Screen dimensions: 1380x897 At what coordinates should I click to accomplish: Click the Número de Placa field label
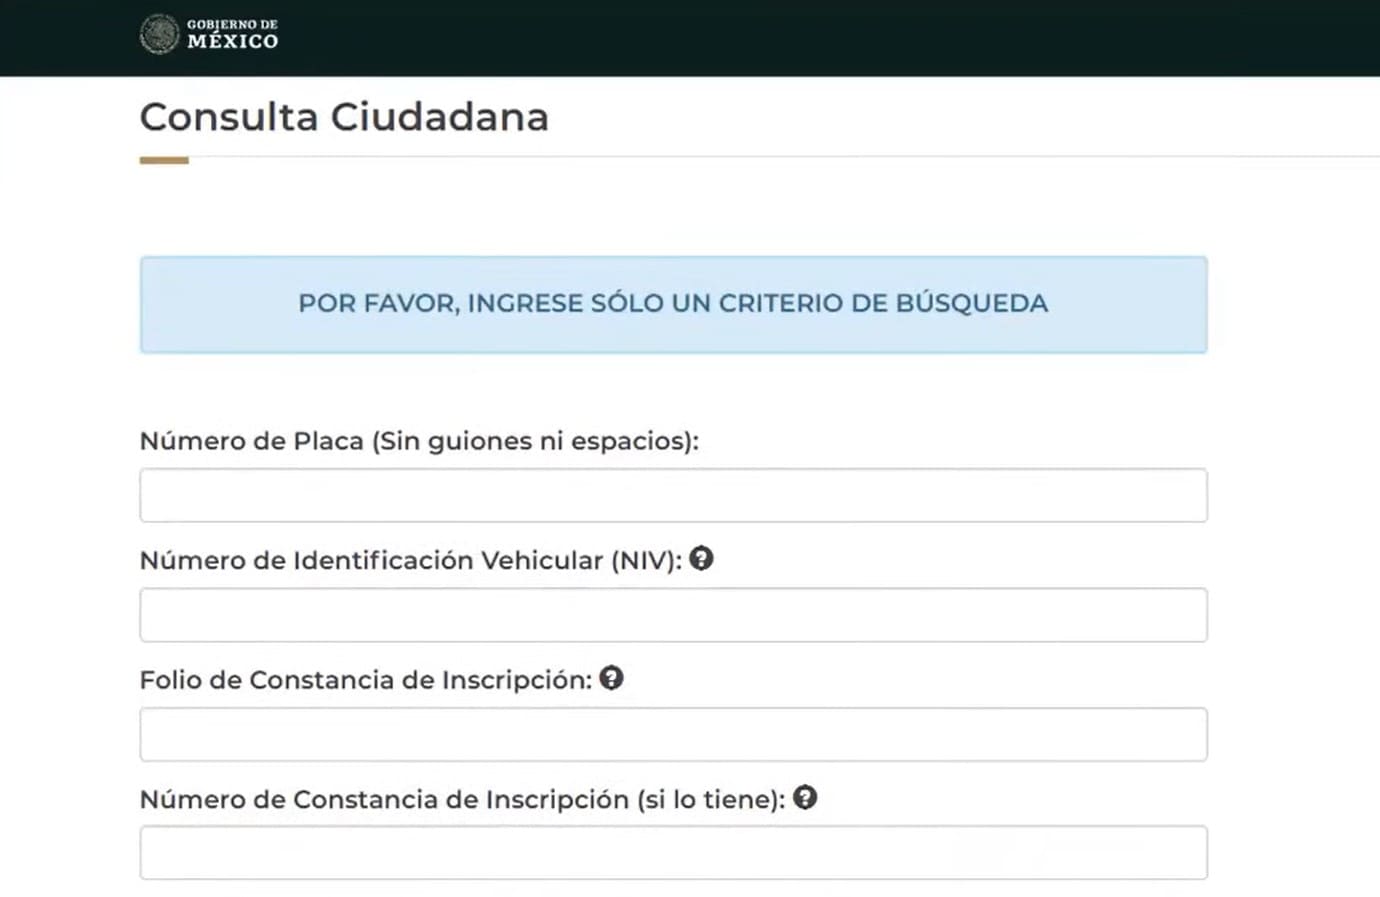tap(419, 440)
